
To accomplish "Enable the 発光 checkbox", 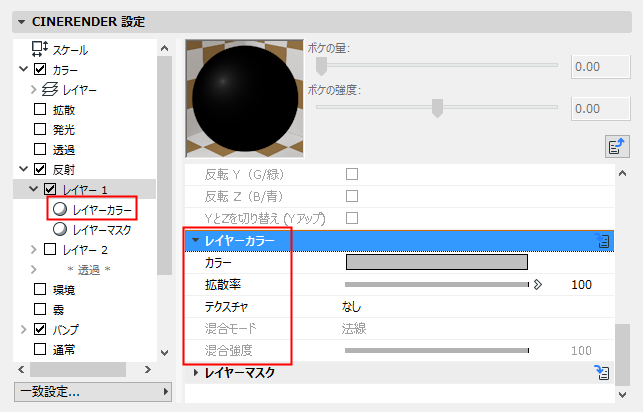I will 40,129.
